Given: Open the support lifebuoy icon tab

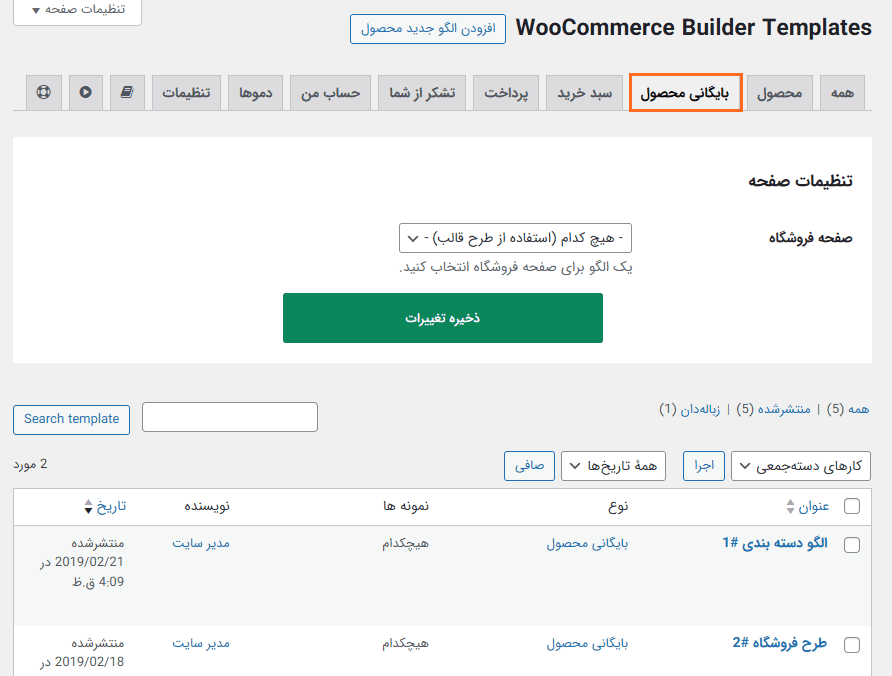Looking at the screenshot, I should click(x=44, y=92).
